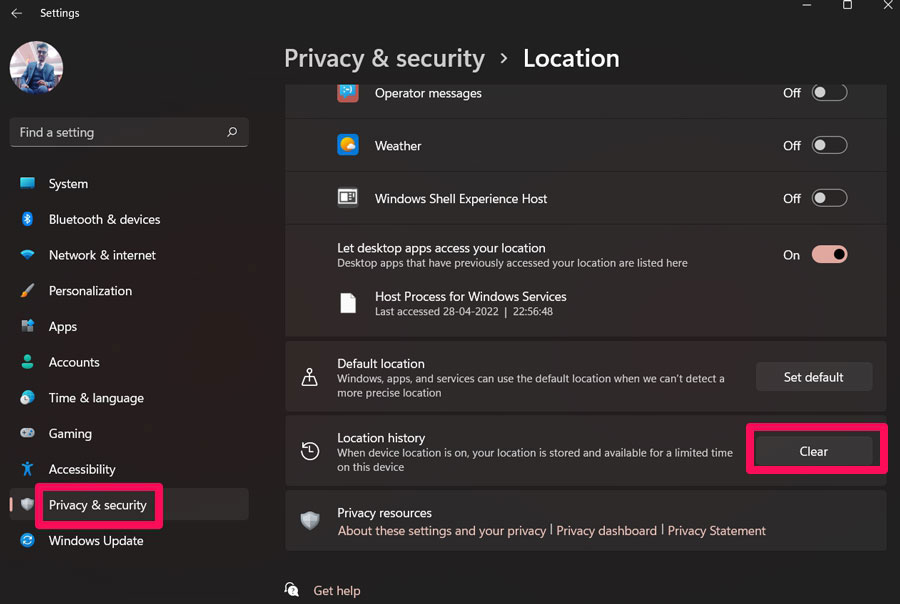Click the Let desktop apps access your location text

point(441,248)
